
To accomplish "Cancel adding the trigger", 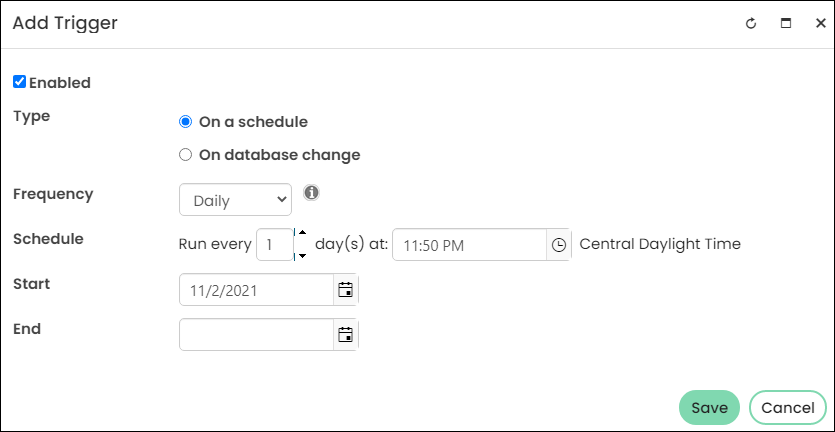I will pos(788,407).
